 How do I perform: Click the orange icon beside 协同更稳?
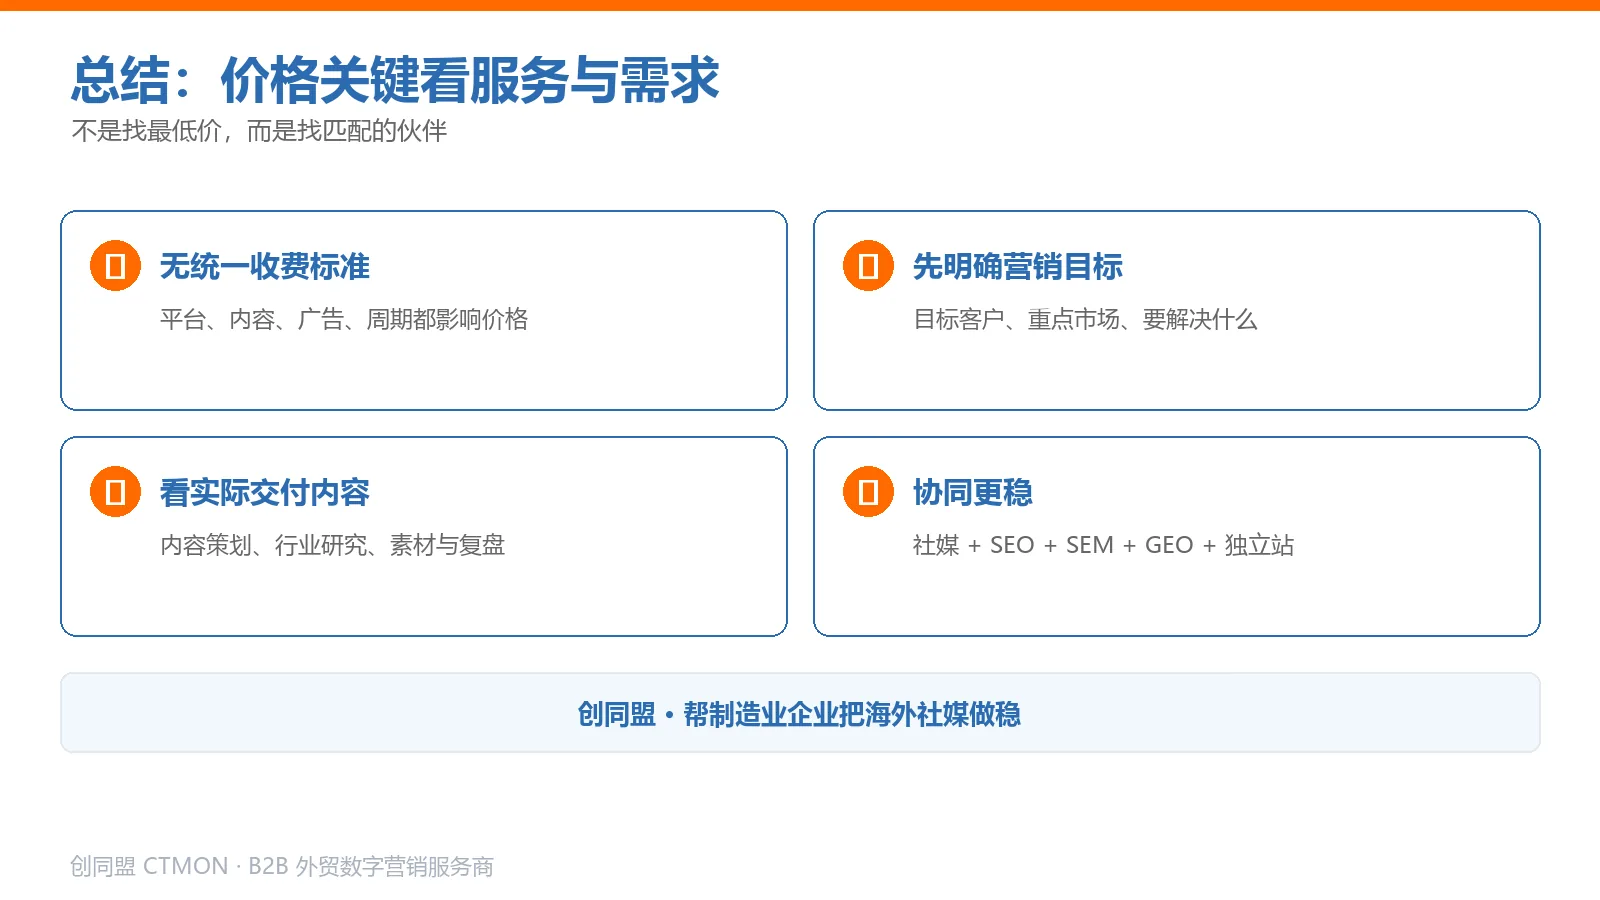pyautogui.click(x=868, y=492)
